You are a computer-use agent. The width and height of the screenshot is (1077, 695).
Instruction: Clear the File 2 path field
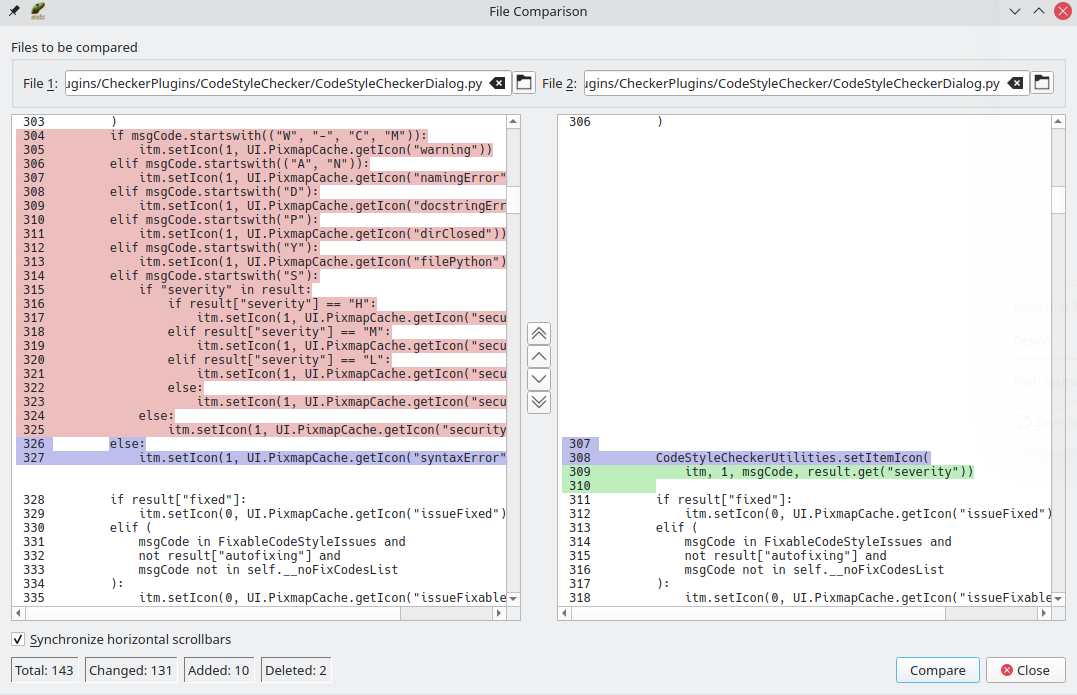click(x=1015, y=83)
